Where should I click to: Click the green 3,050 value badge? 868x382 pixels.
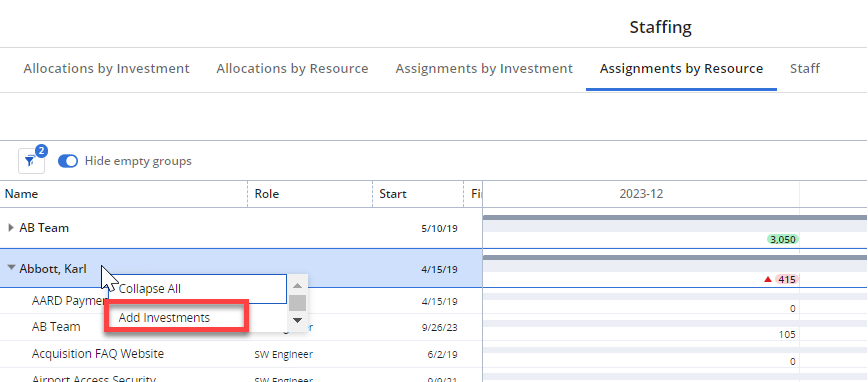pos(783,240)
